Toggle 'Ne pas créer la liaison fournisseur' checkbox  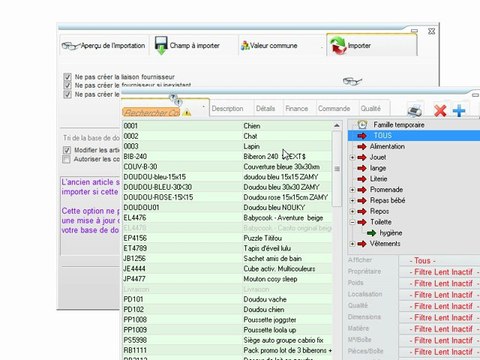click(x=67, y=77)
